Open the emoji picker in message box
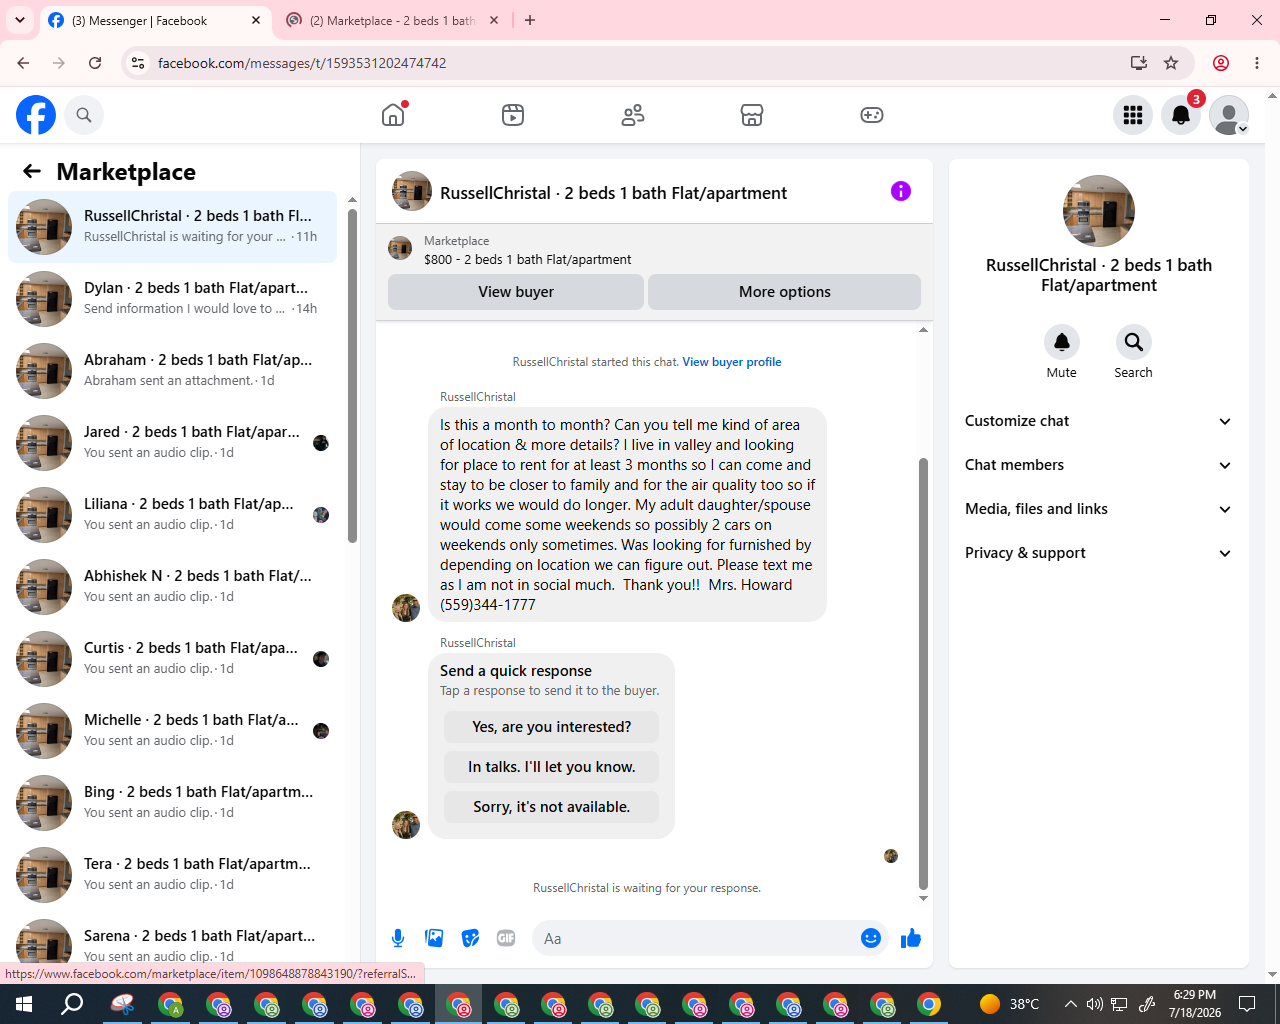Screen dimensions: 1280x1024 [x=871, y=938]
